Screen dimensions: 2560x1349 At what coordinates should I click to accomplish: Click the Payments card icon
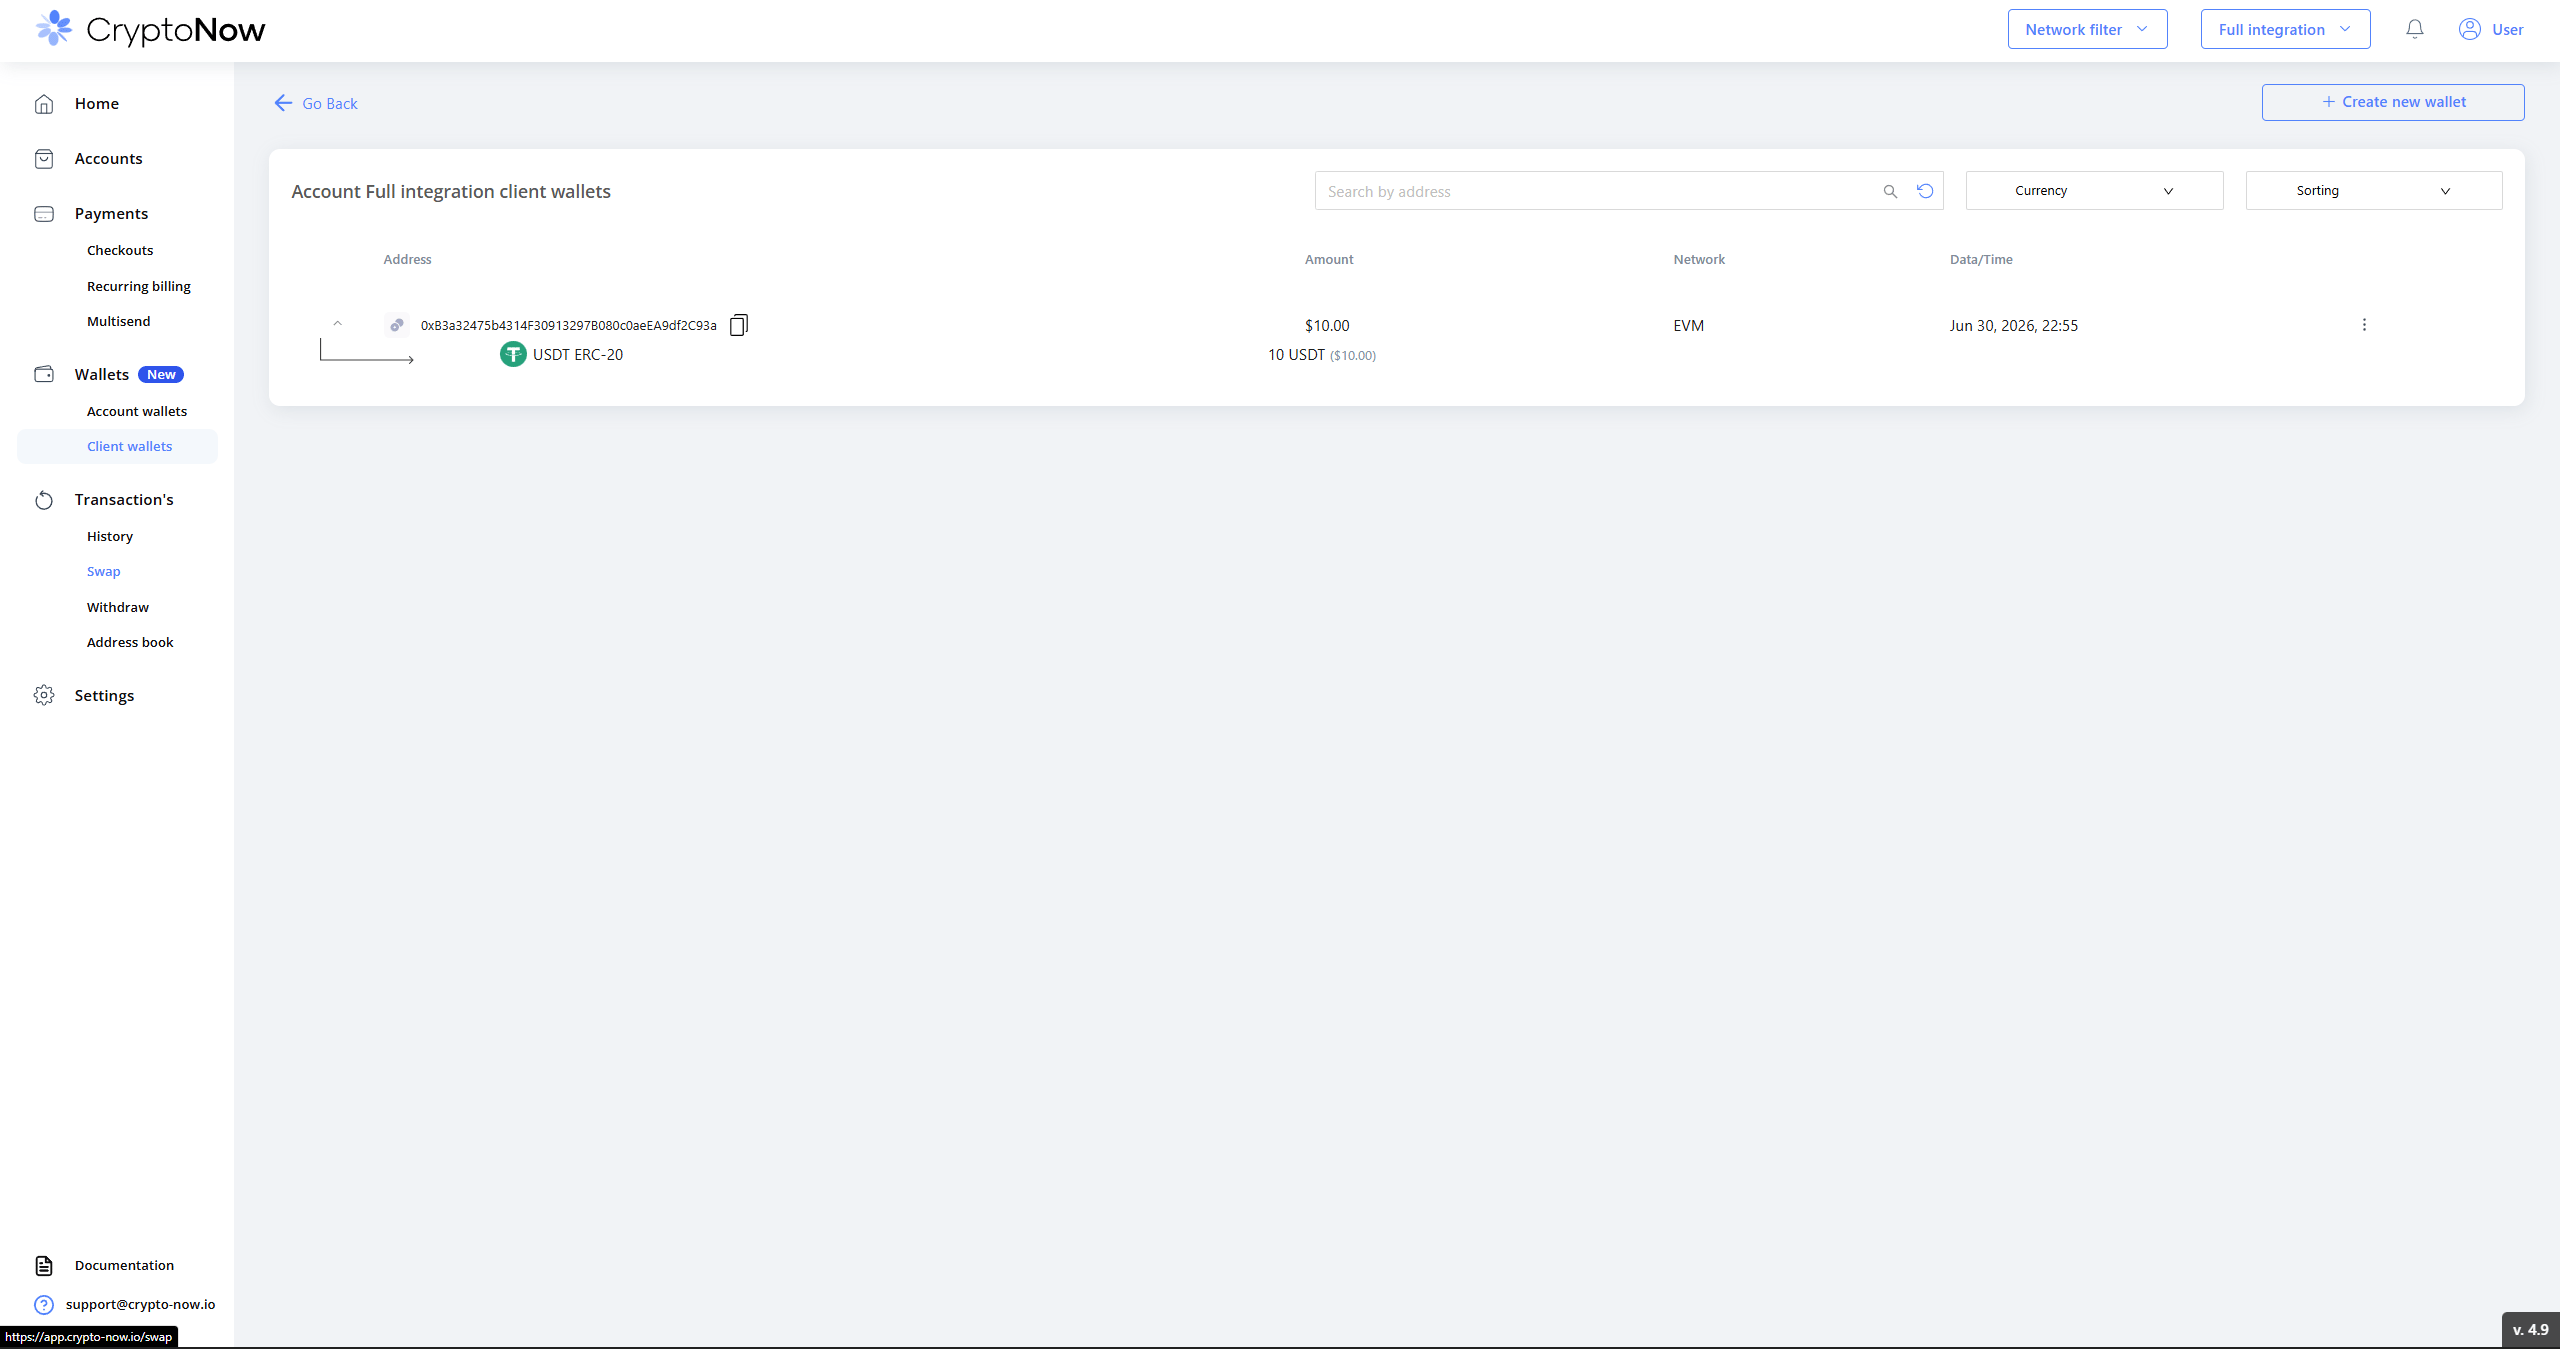[44, 214]
